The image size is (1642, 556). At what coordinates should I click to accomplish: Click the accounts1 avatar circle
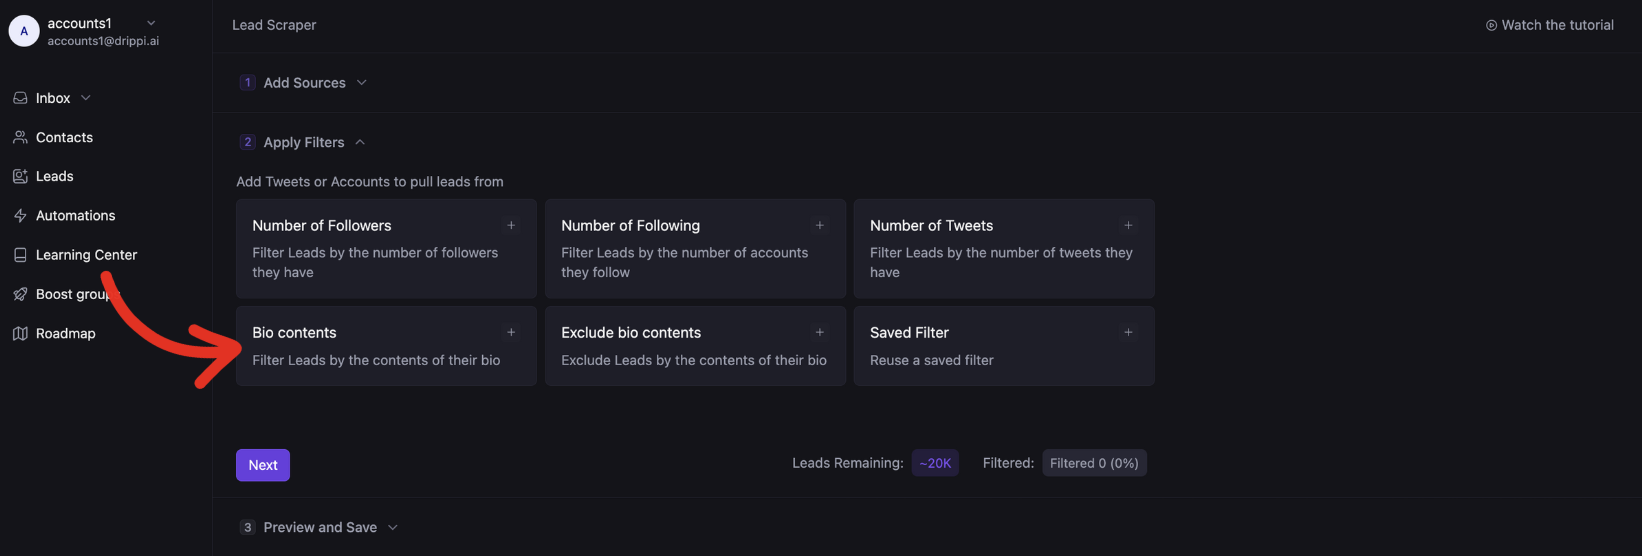[x=24, y=31]
